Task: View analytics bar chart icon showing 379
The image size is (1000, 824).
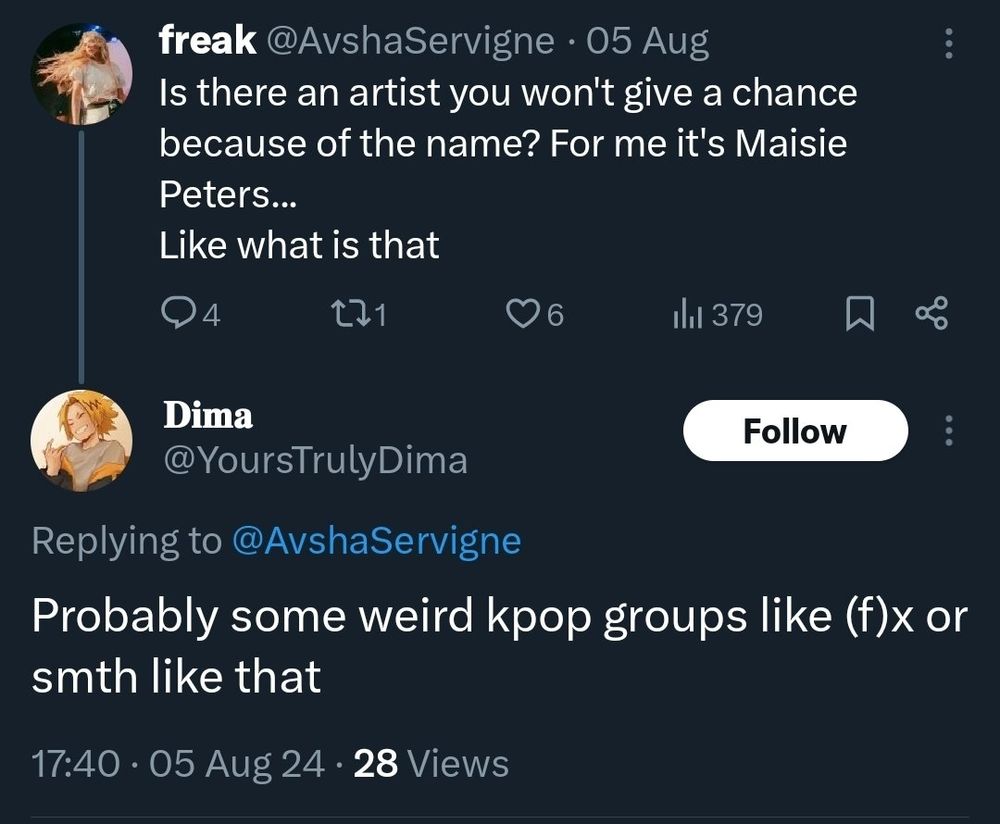Action: [686, 316]
